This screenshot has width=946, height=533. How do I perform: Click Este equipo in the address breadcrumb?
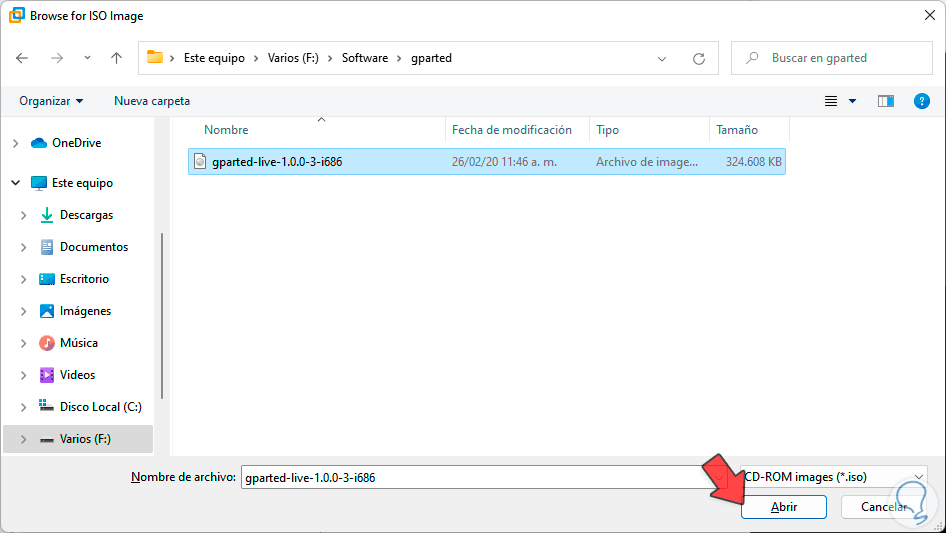coord(214,58)
